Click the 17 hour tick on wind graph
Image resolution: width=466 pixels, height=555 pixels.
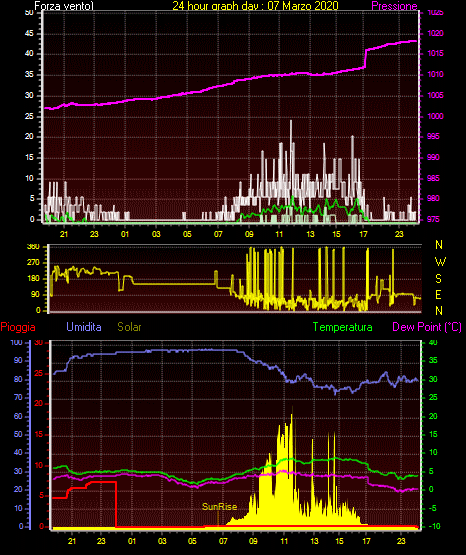pyautogui.click(x=363, y=234)
